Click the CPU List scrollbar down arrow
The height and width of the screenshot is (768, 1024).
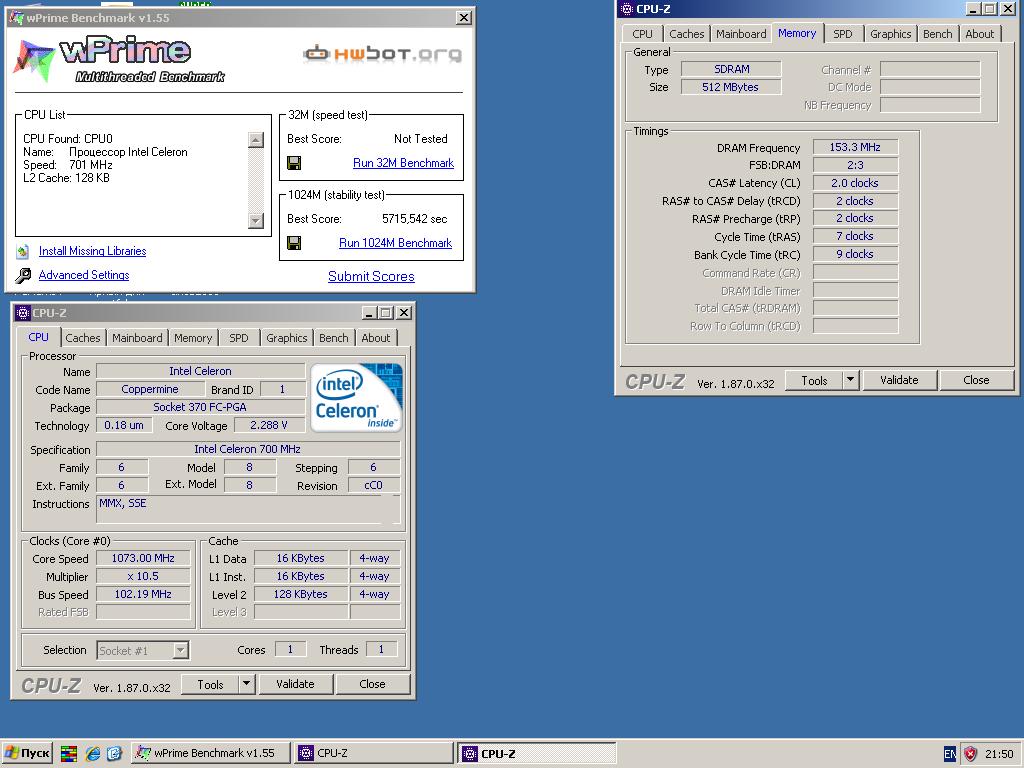[256, 221]
